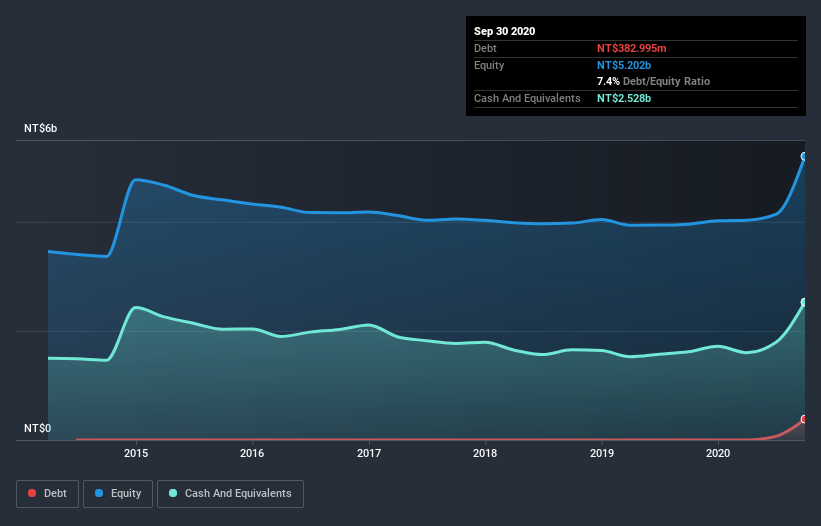
Task: Click the 2017 x-axis label
Action: point(369,453)
